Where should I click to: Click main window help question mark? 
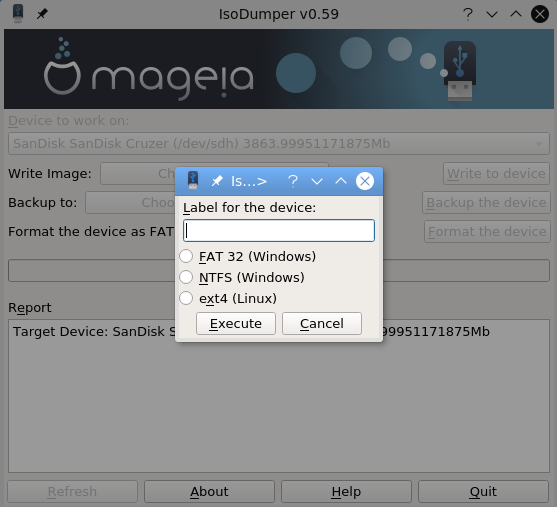click(x=468, y=14)
